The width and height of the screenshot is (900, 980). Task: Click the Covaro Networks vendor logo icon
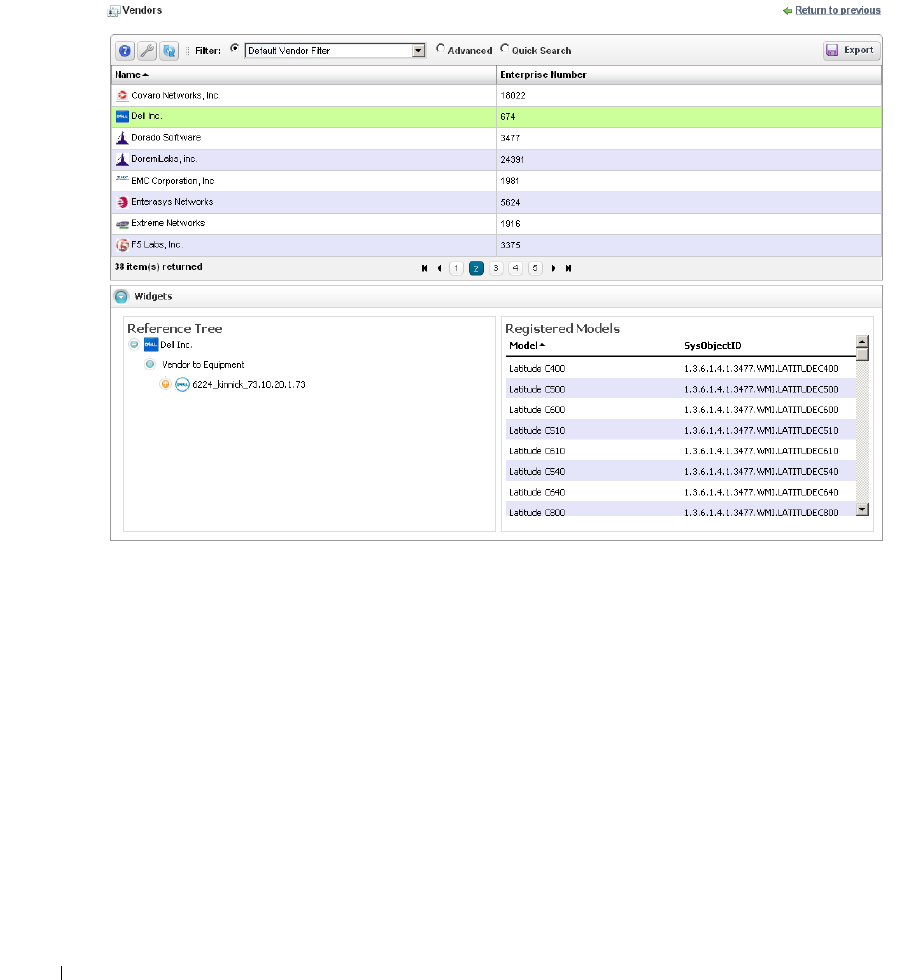pos(122,96)
